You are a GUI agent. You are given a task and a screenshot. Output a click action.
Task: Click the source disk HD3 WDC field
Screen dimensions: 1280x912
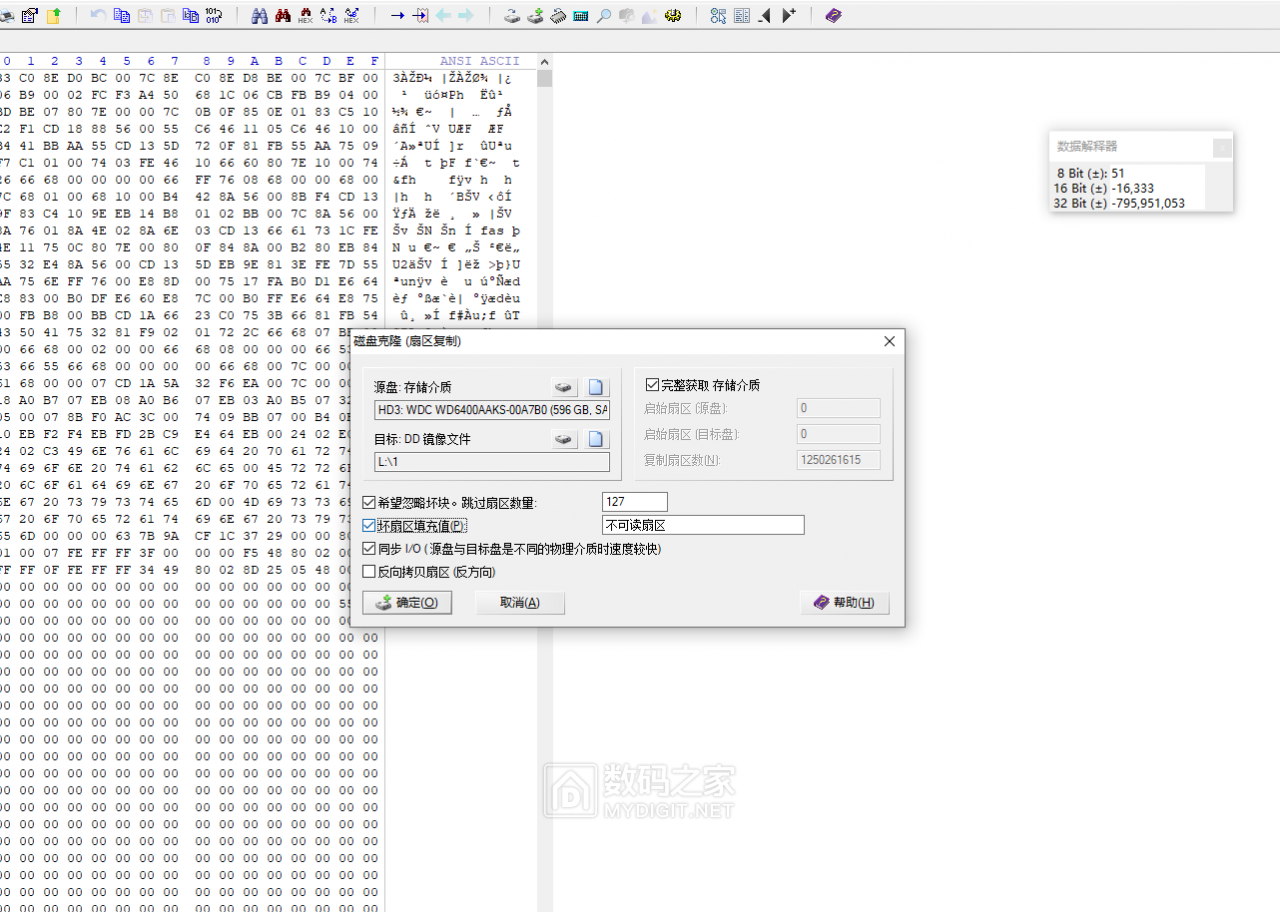click(x=492, y=410)
